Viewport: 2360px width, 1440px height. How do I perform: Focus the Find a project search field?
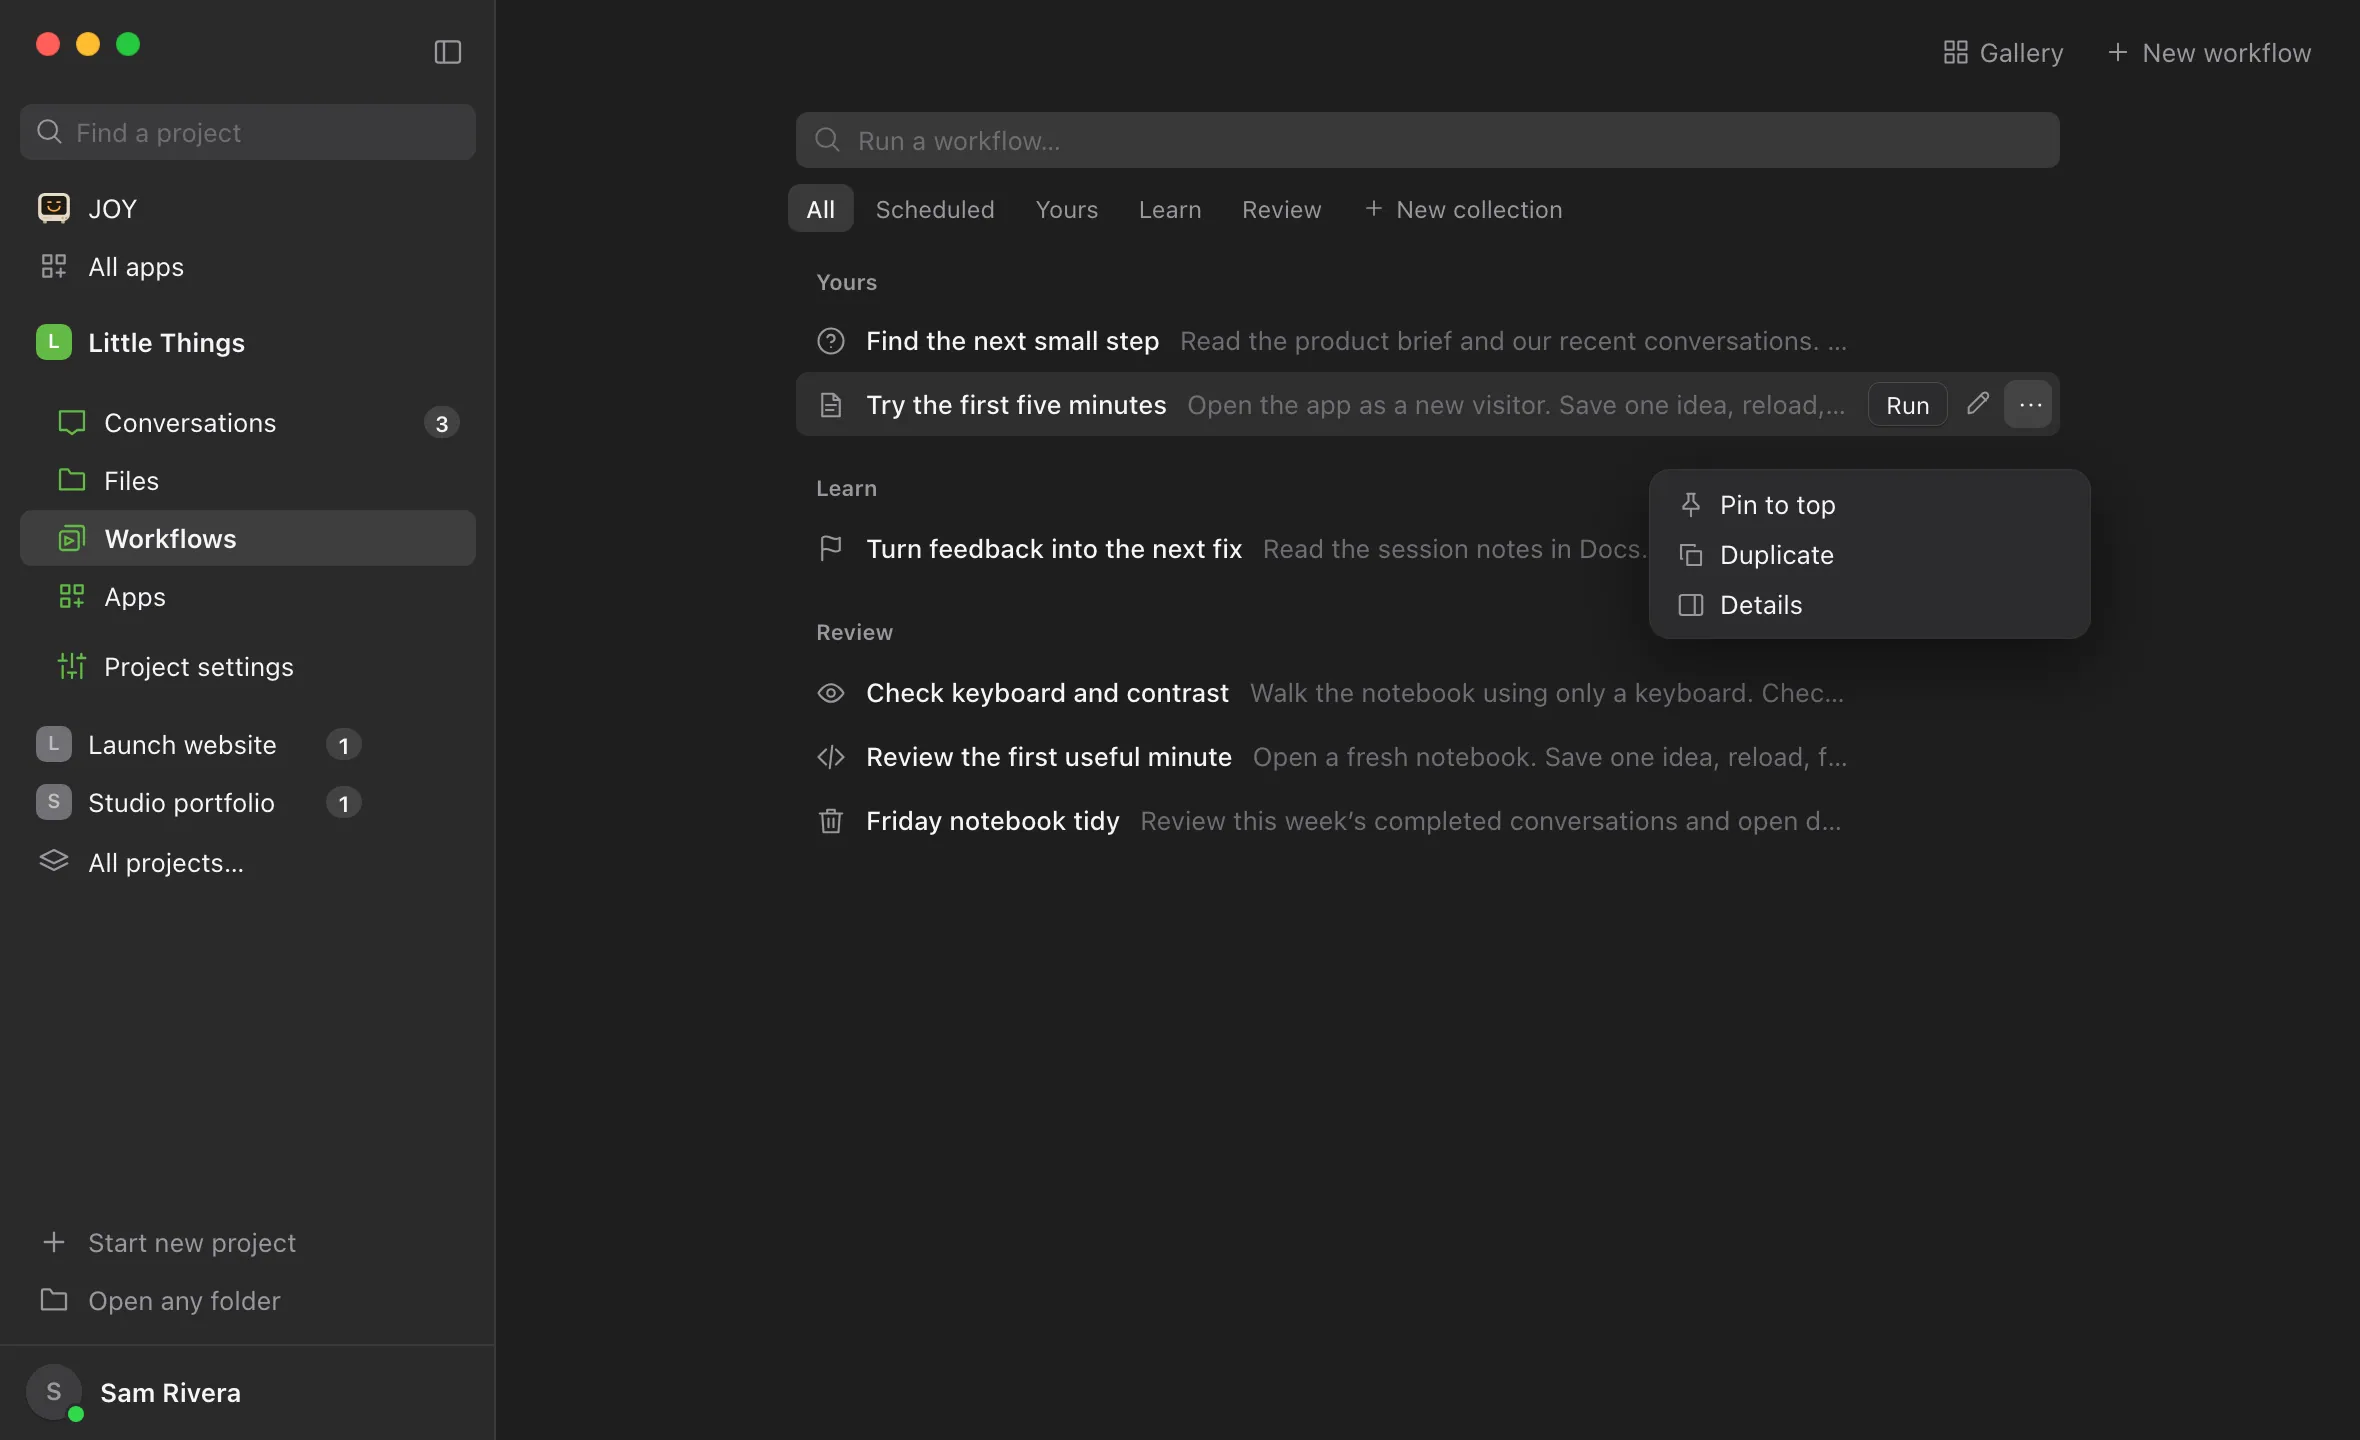click(247, 132)
